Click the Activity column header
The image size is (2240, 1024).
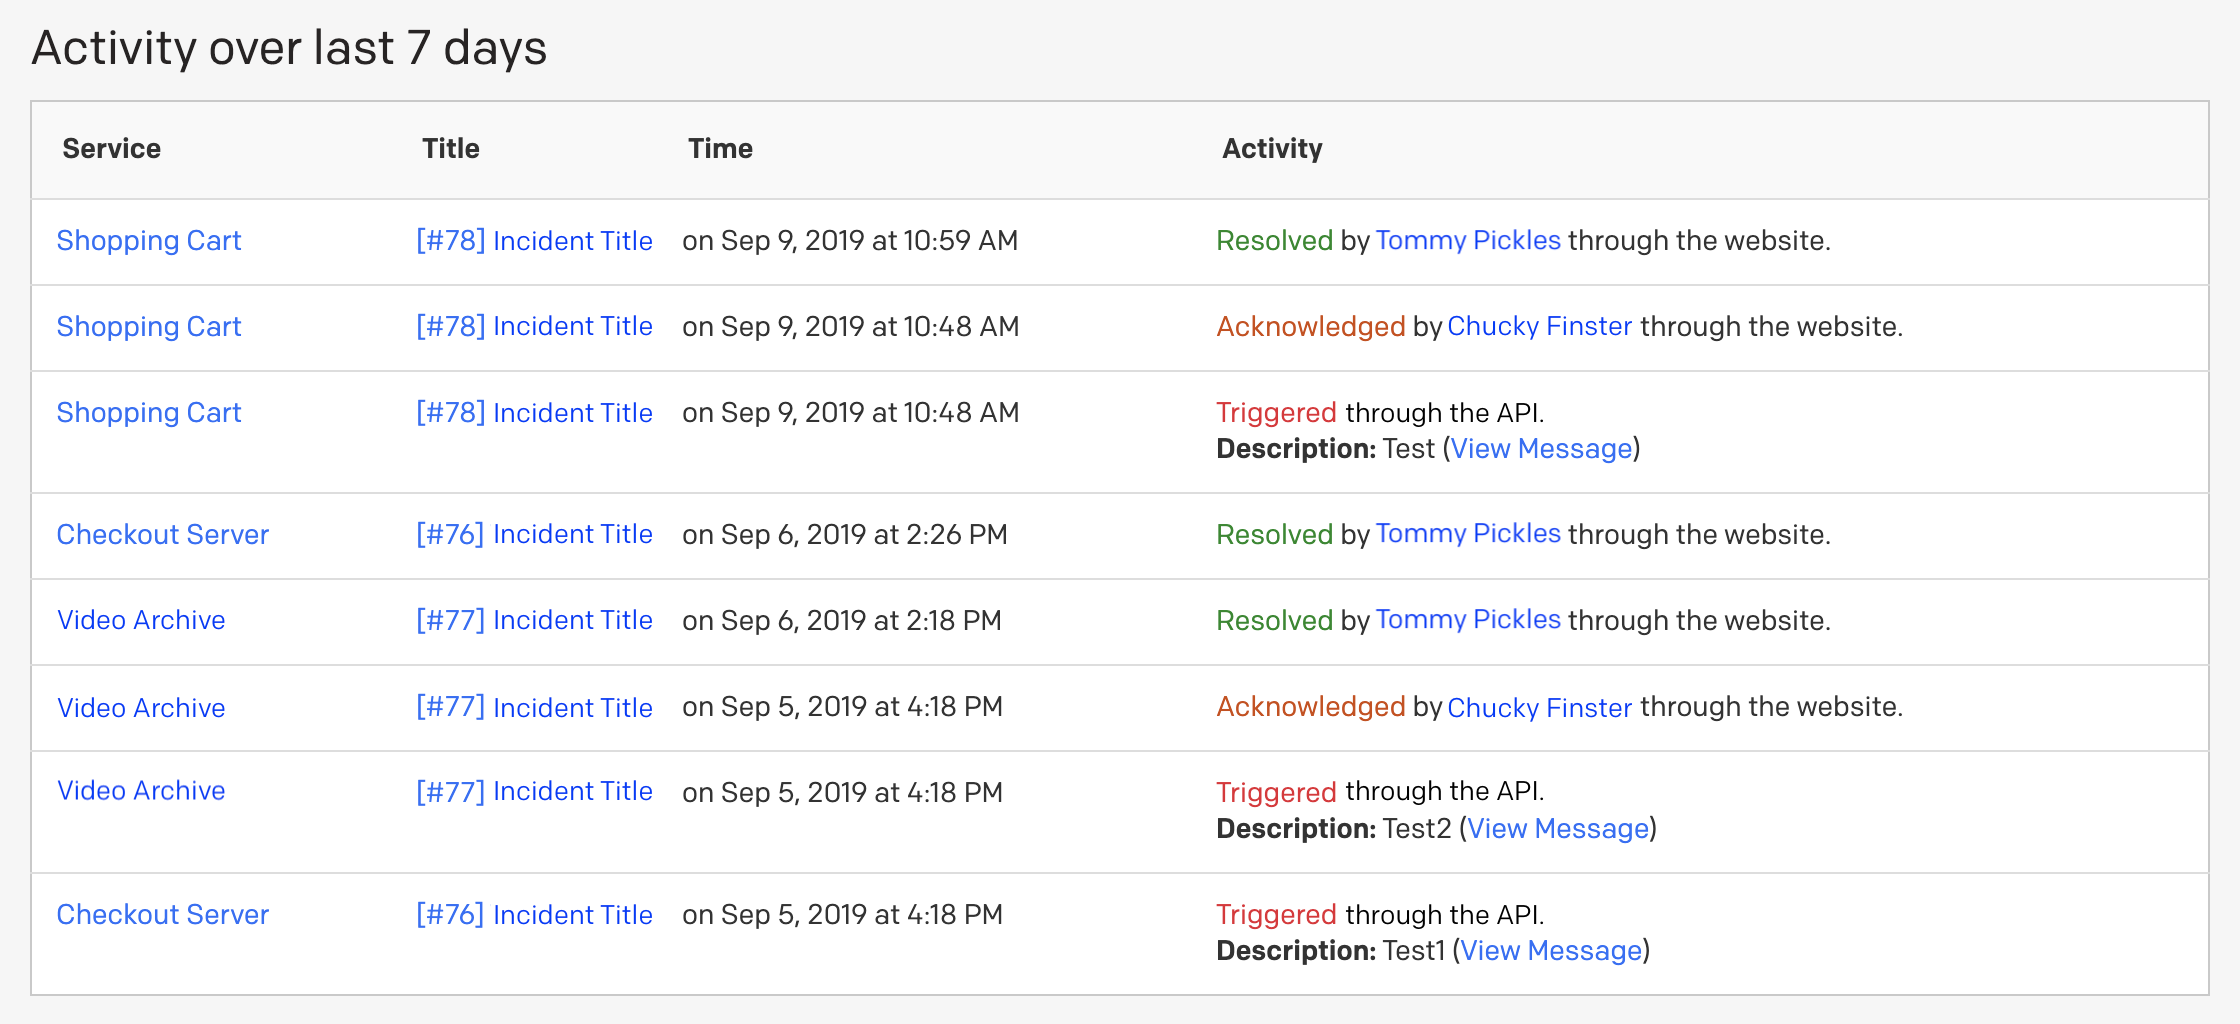coord(1272,149)
